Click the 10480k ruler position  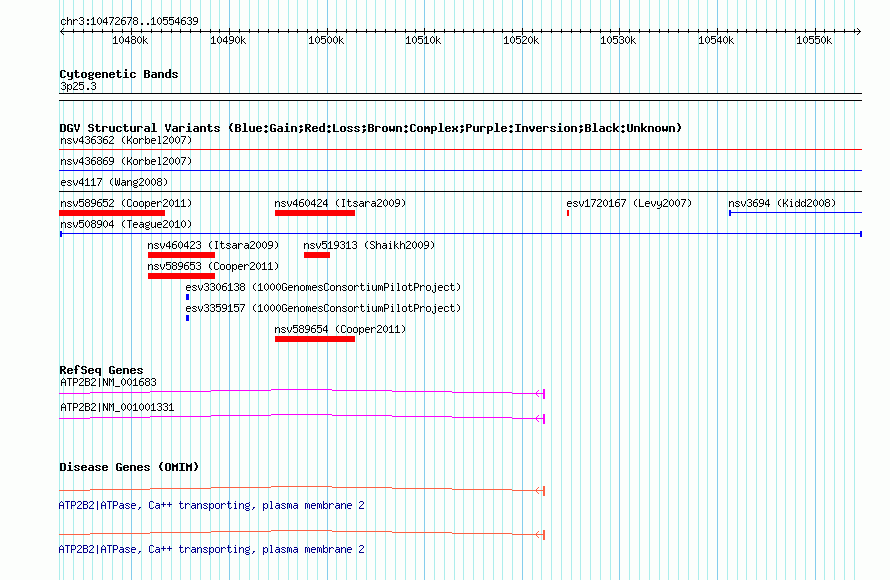tap(130, 40)
